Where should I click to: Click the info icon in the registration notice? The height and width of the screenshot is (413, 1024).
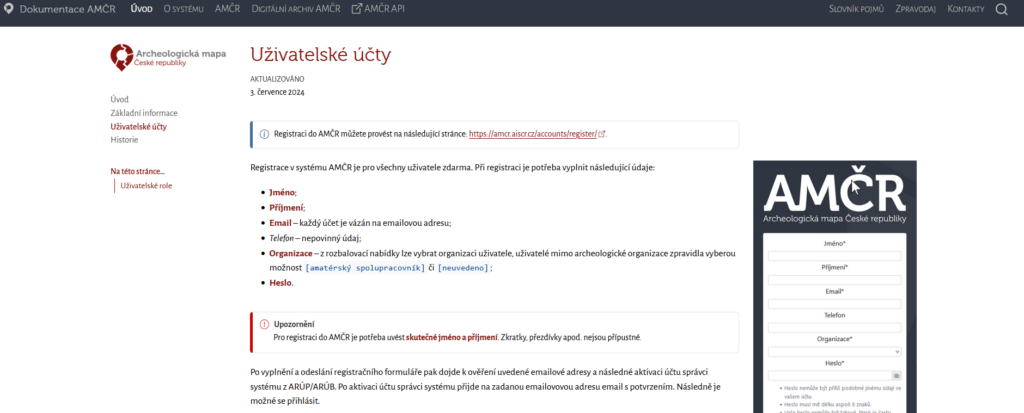pos(264,134)
